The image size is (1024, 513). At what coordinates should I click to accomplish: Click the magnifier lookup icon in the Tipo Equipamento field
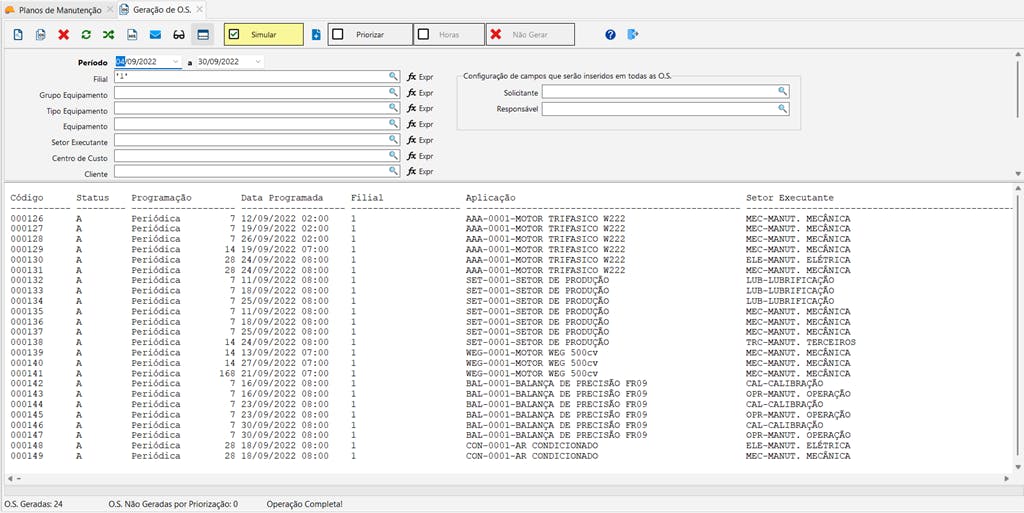(x=393, y=108)
